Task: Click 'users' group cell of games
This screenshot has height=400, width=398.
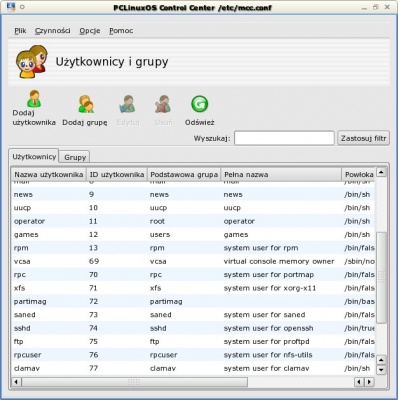Action: tap(160, 235)
